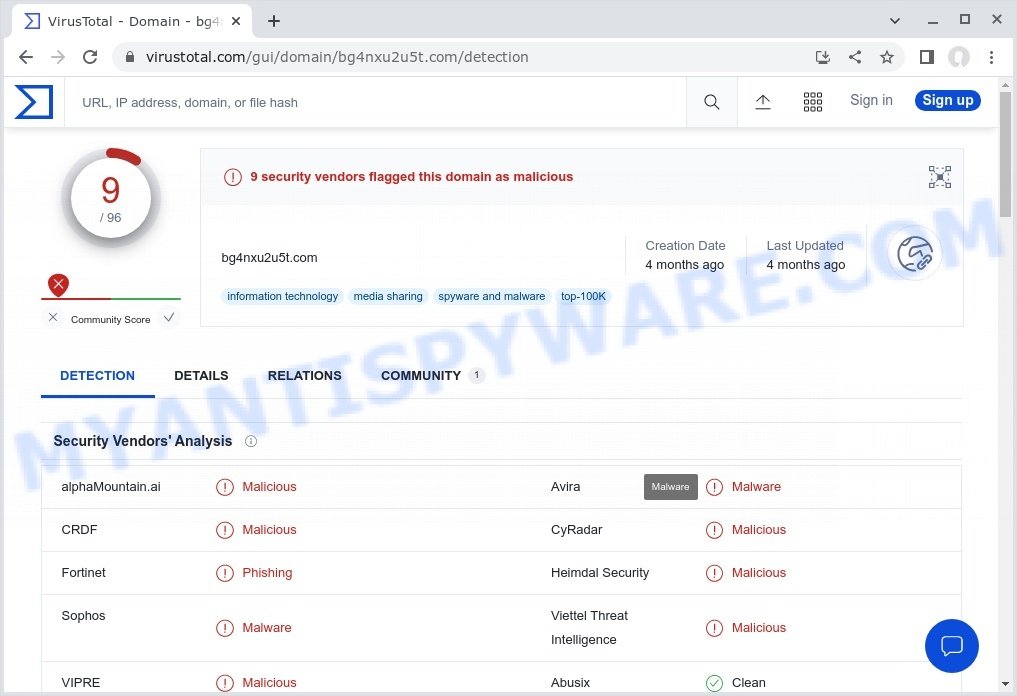Click the spyware and malware tag
This screenshot has width=1017, height=696.
[x=492, y=296]
